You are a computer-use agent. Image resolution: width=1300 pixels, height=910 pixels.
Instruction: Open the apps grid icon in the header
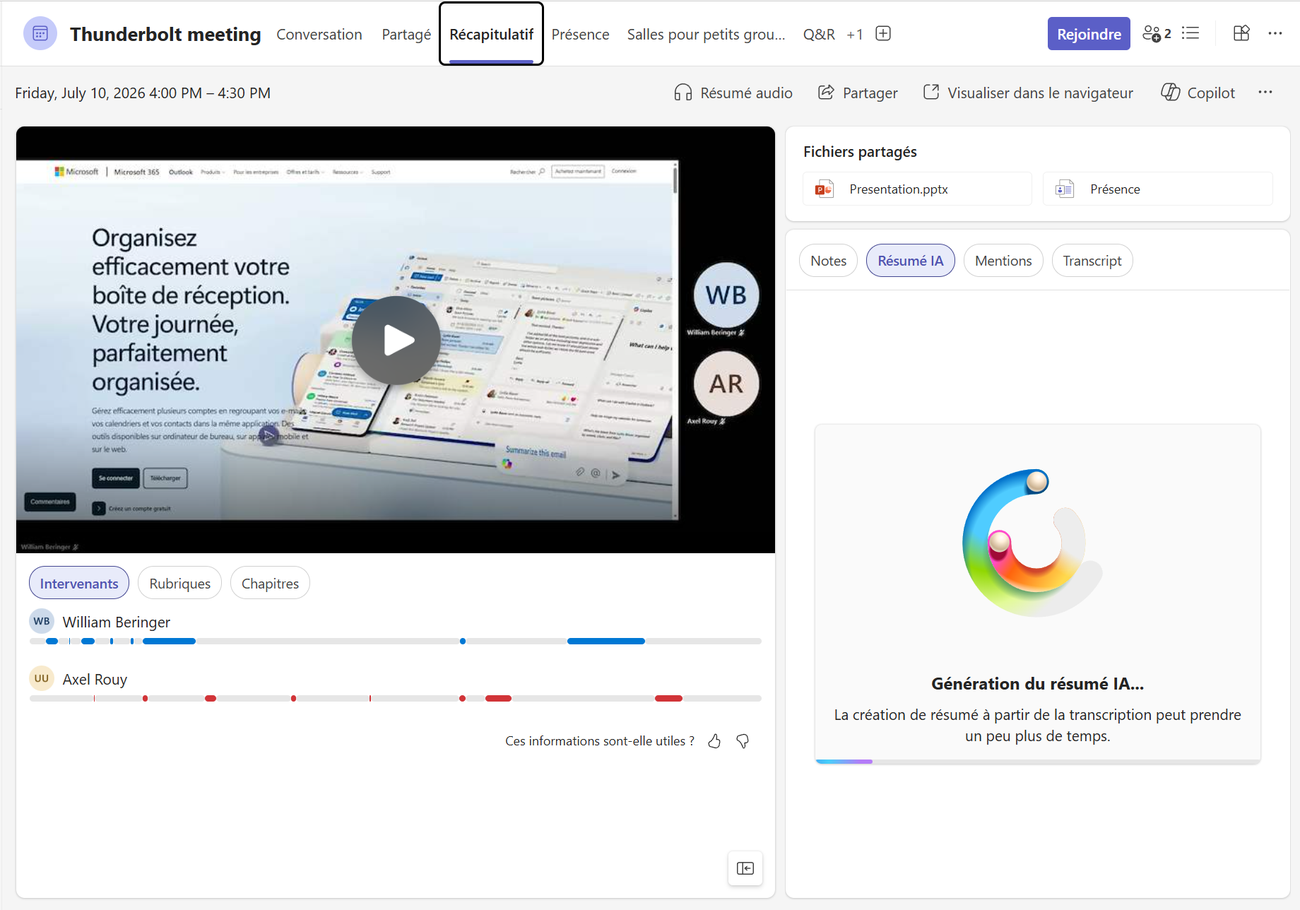tap(1241, 33)
